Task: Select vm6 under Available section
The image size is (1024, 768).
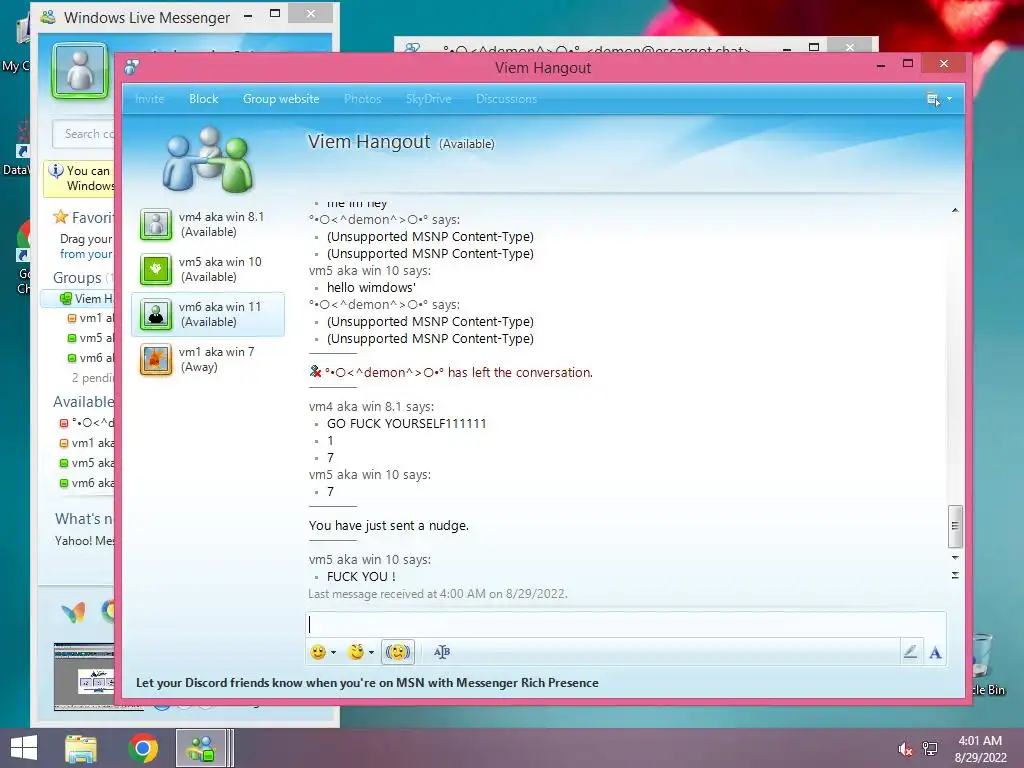Action: click(86, 483)
